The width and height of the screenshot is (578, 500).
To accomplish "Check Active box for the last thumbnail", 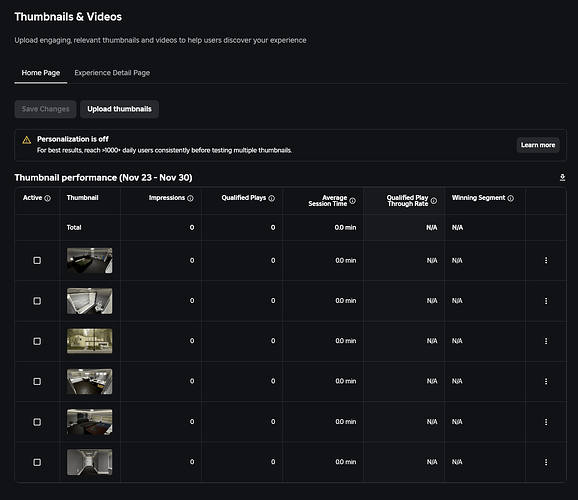I will pos(37,462).
